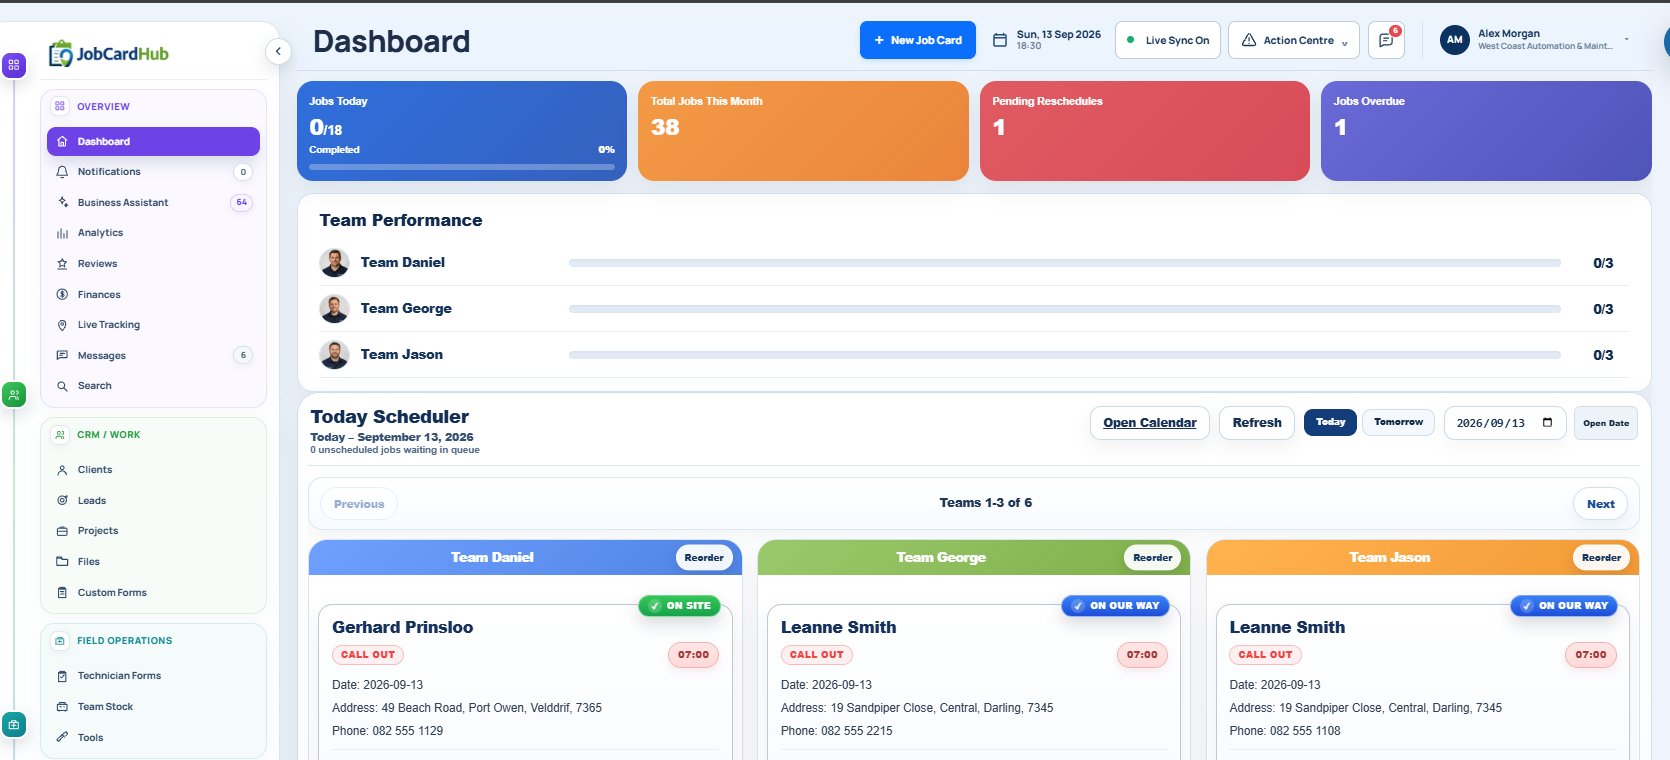Open the Jobs Today card
Viewport: 1670px width, 760px height.
462,131
